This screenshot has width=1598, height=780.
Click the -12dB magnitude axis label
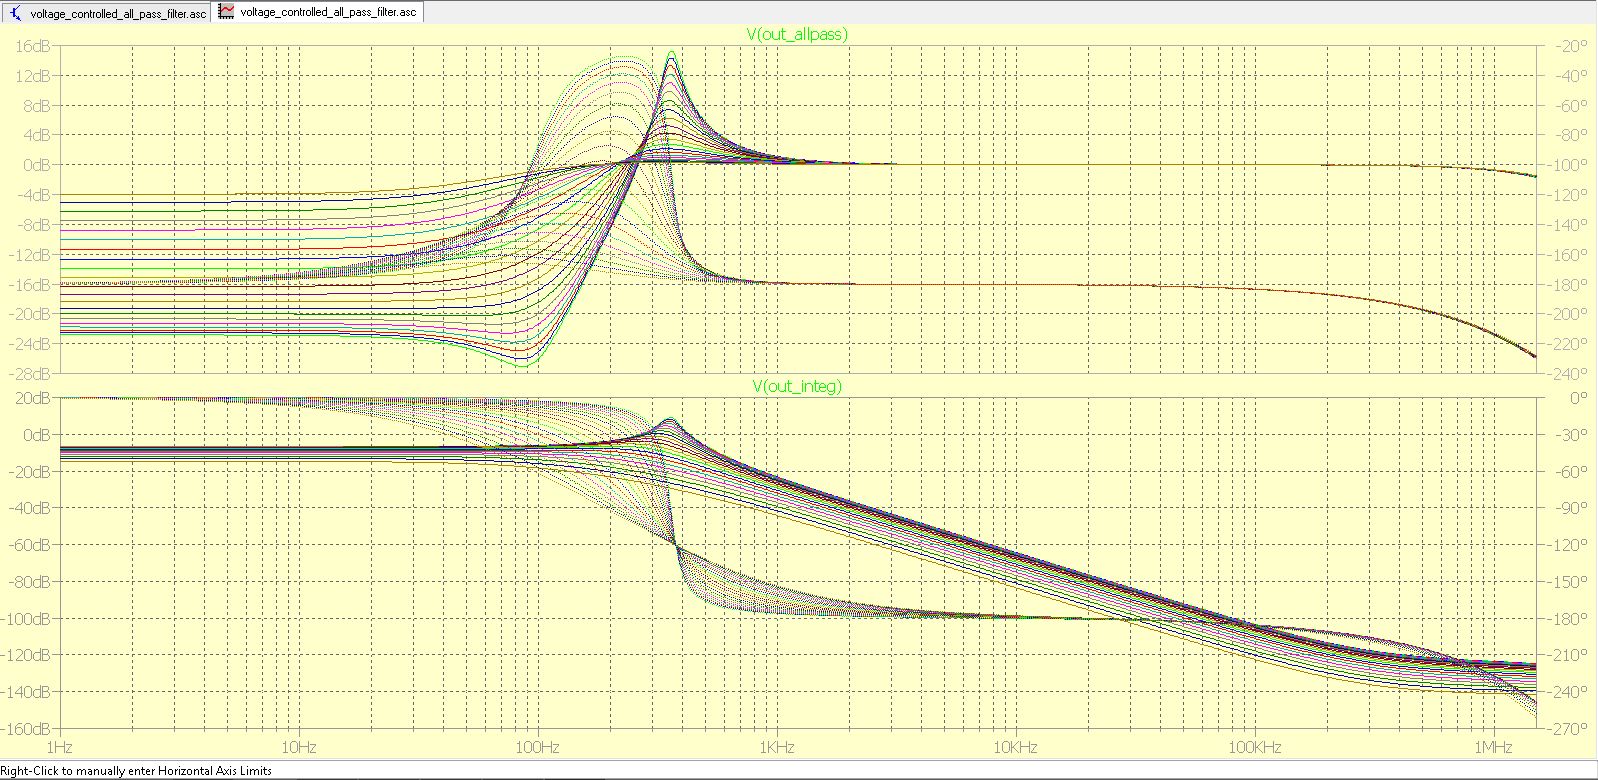(30, 255)
